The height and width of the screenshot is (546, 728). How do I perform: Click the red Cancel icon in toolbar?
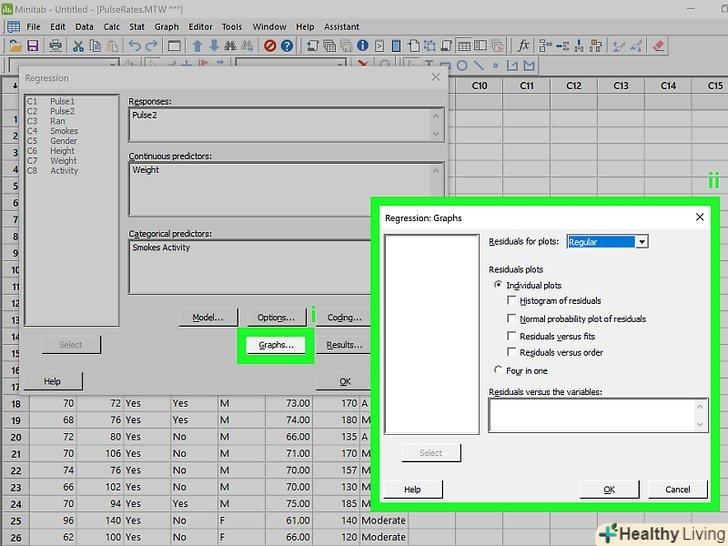[268, 46]
